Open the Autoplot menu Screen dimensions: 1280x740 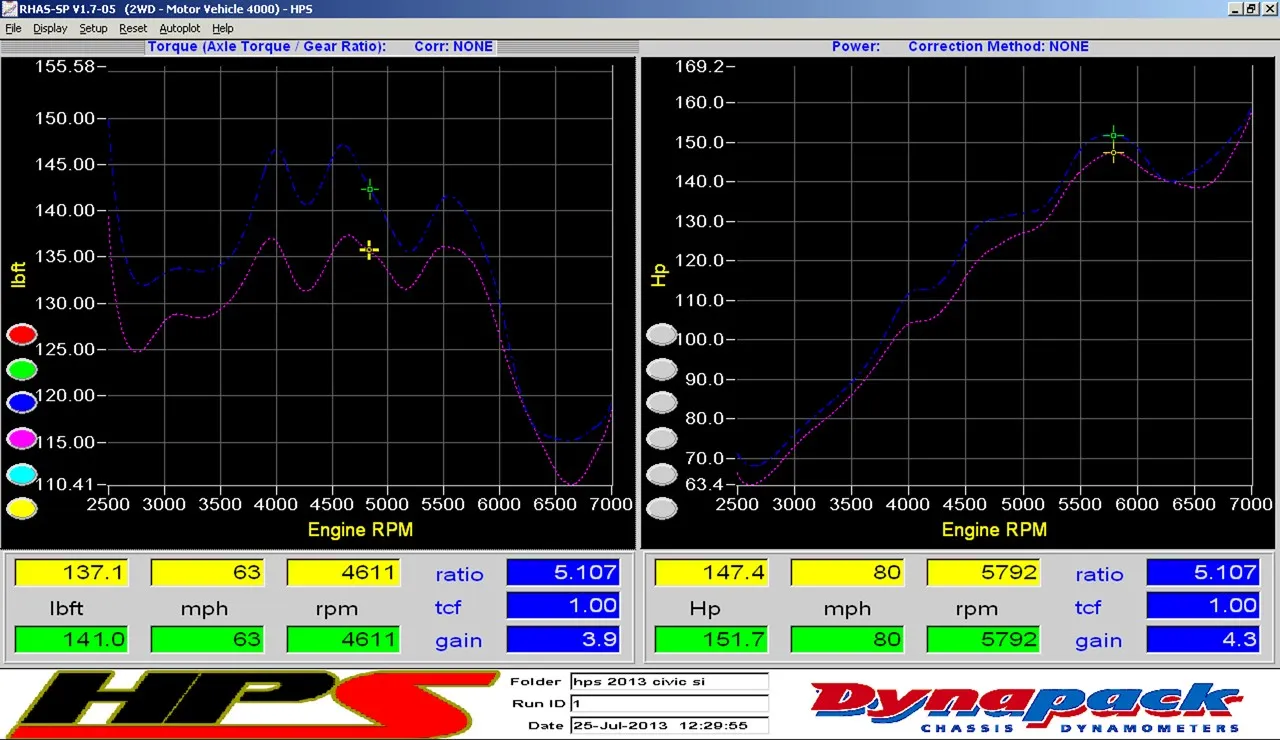point(180,28)
